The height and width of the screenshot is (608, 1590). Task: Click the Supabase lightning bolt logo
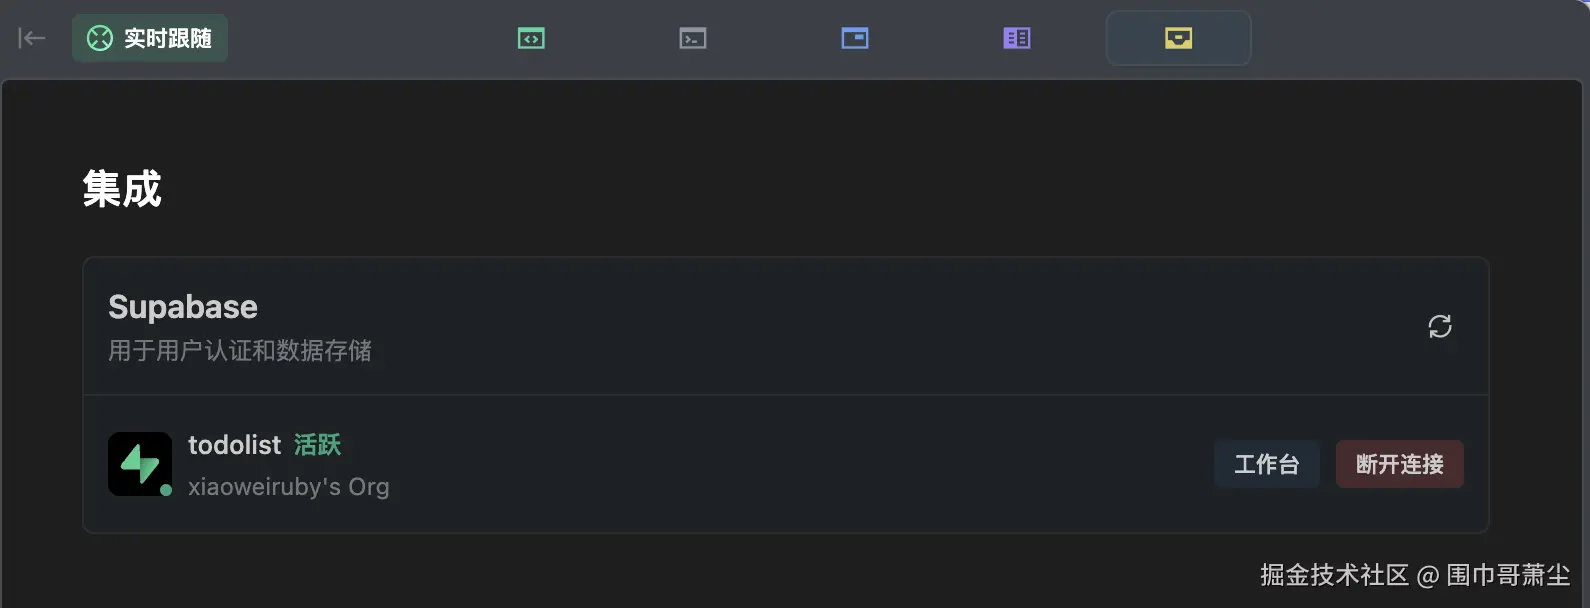[x=139, y=463]
